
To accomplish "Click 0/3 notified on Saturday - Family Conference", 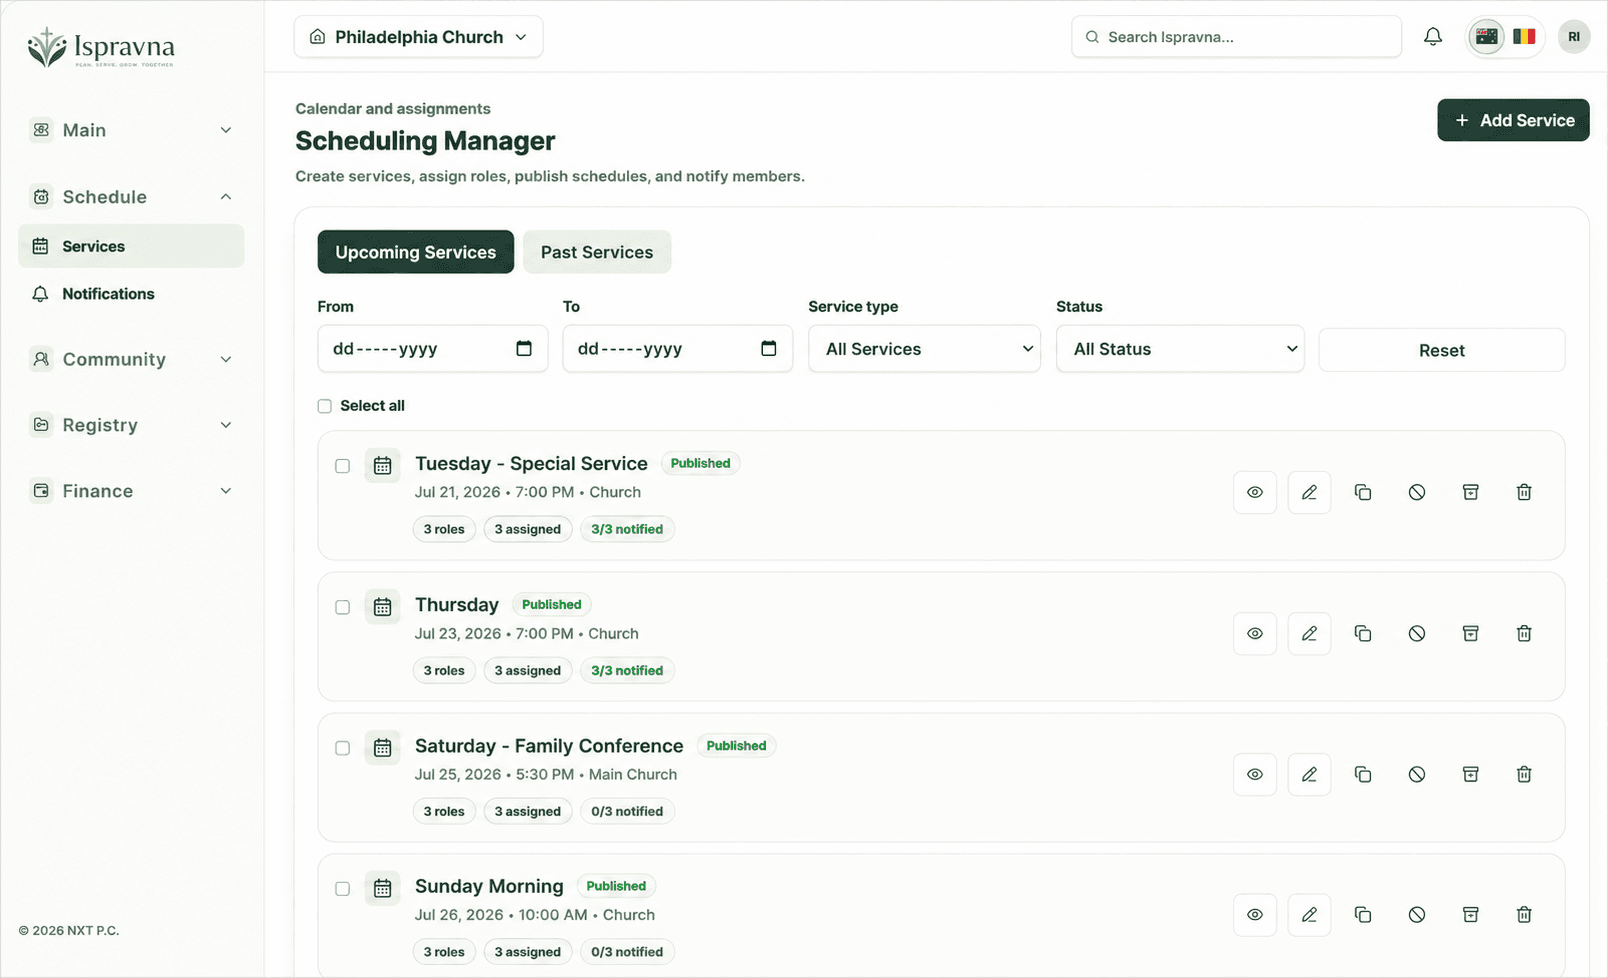I will click(627, 812).
